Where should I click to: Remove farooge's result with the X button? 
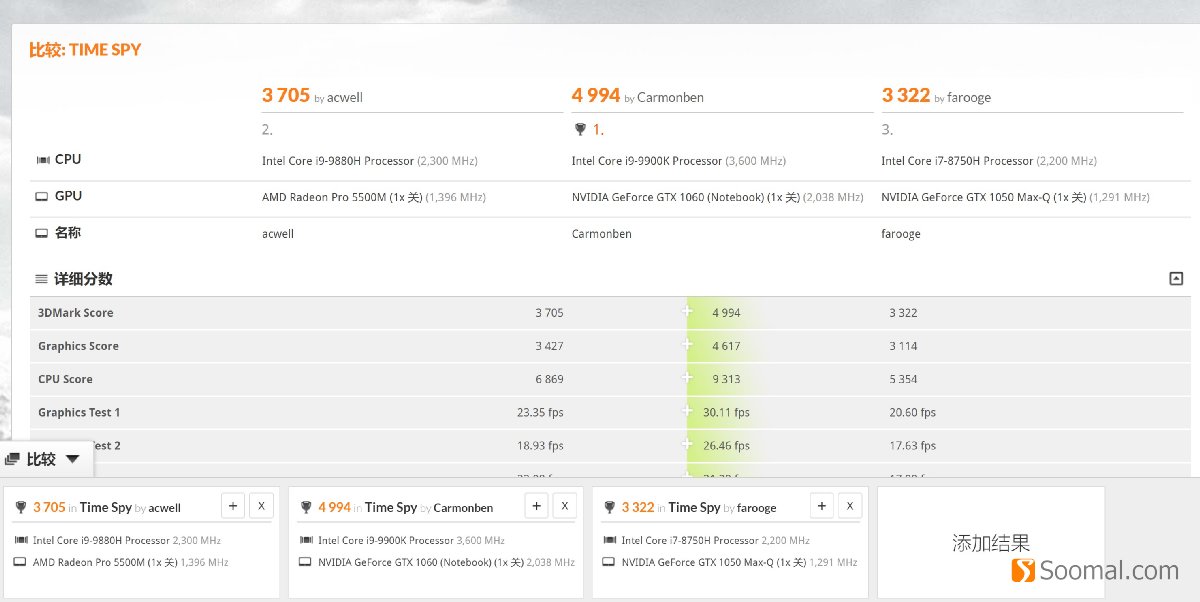pos(850,506)
